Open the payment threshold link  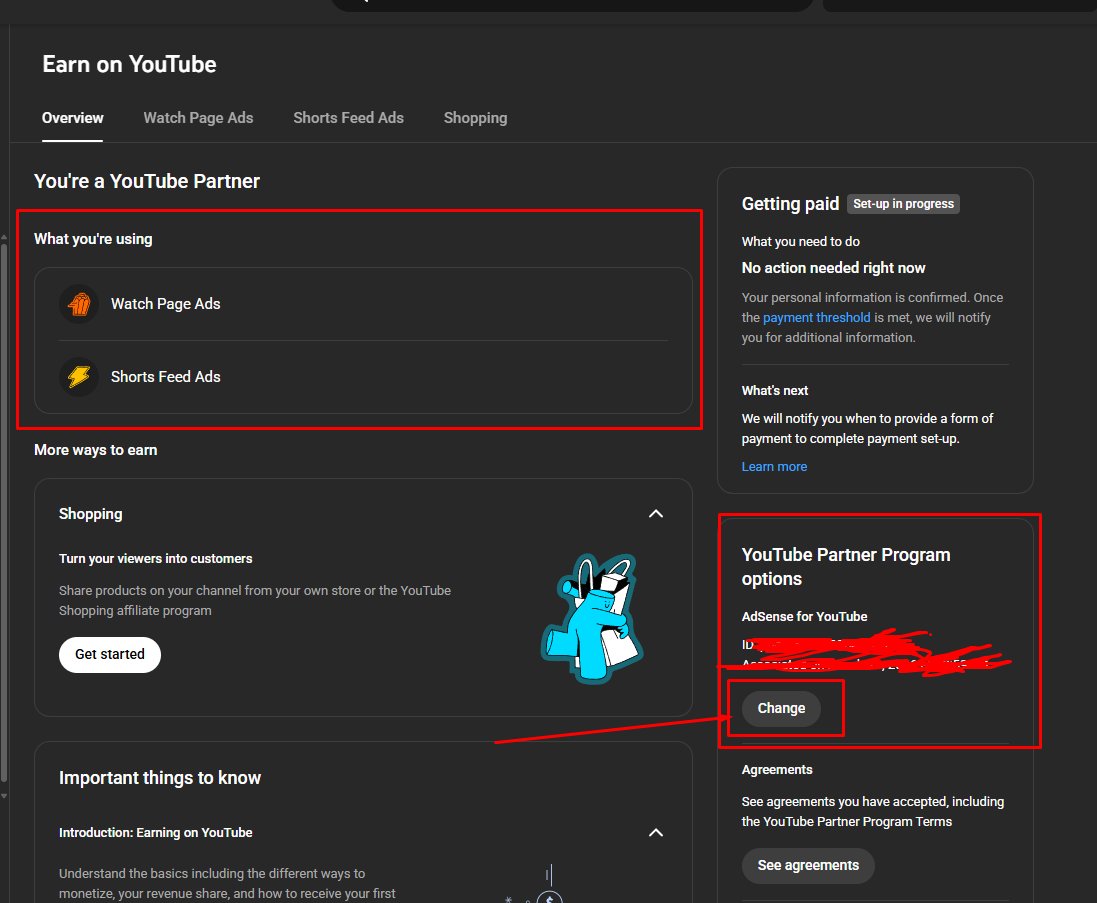816,318
